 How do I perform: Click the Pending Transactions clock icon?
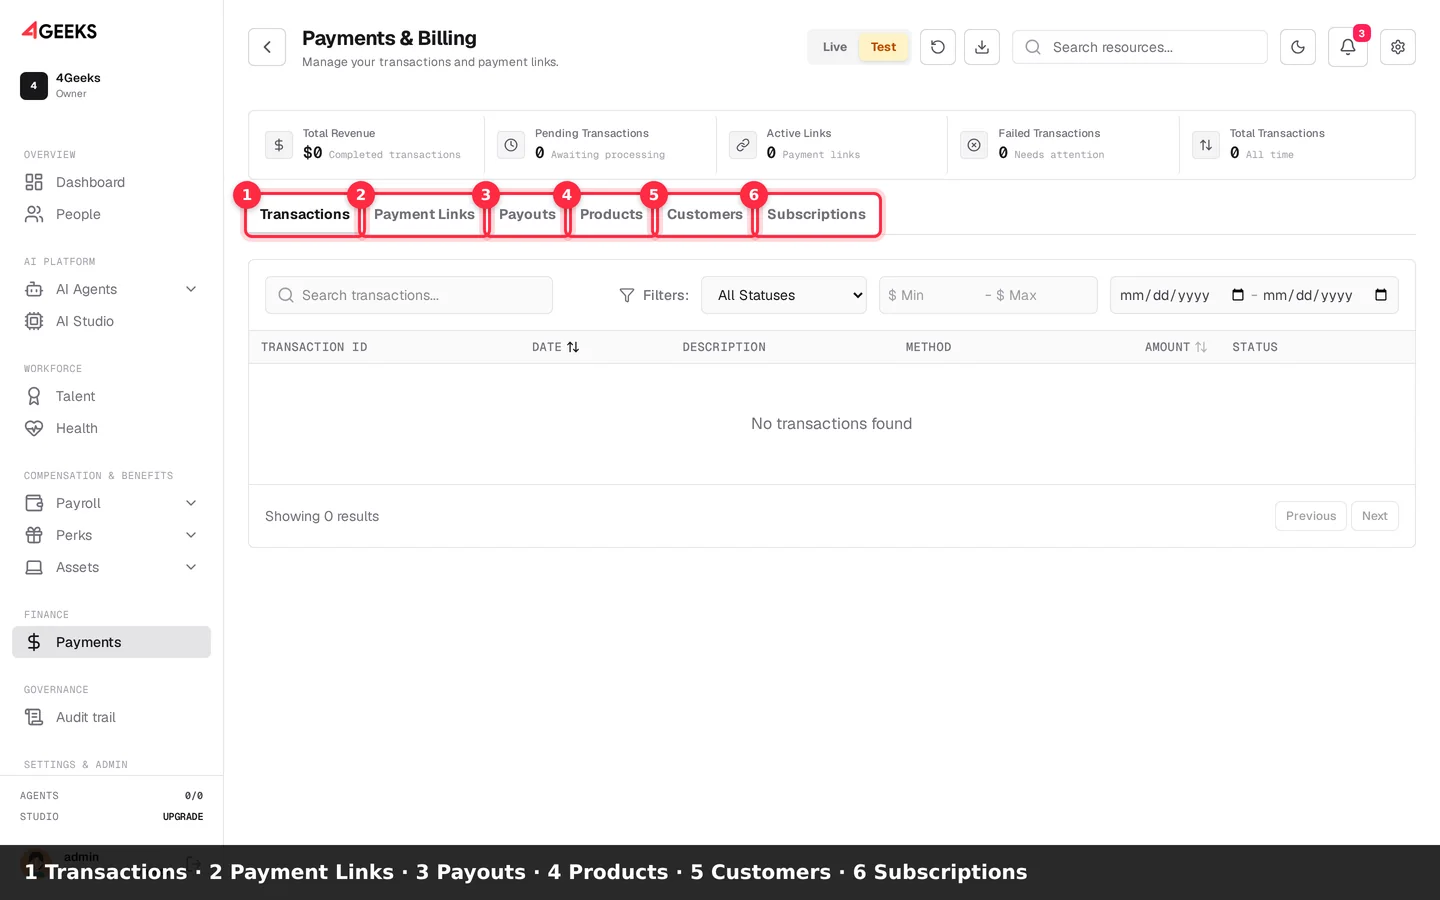[x=511, y=145]
